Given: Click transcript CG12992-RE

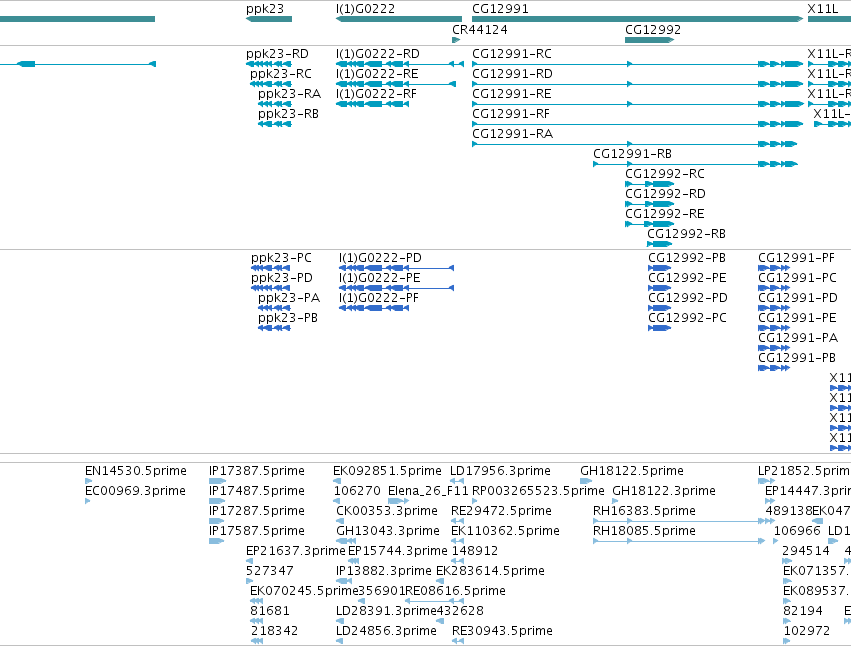Looking at the screenshot, I should click(x=650, y=225).
